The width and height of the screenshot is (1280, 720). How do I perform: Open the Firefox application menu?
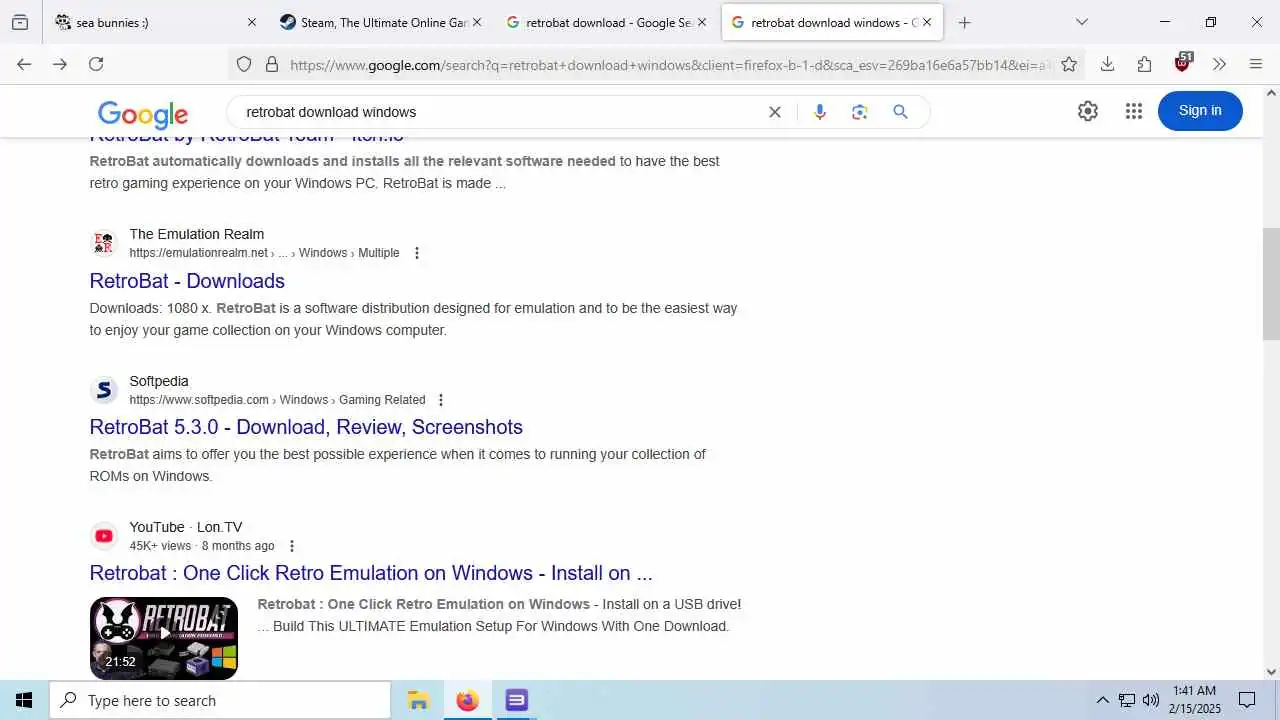click(1256, 64)
